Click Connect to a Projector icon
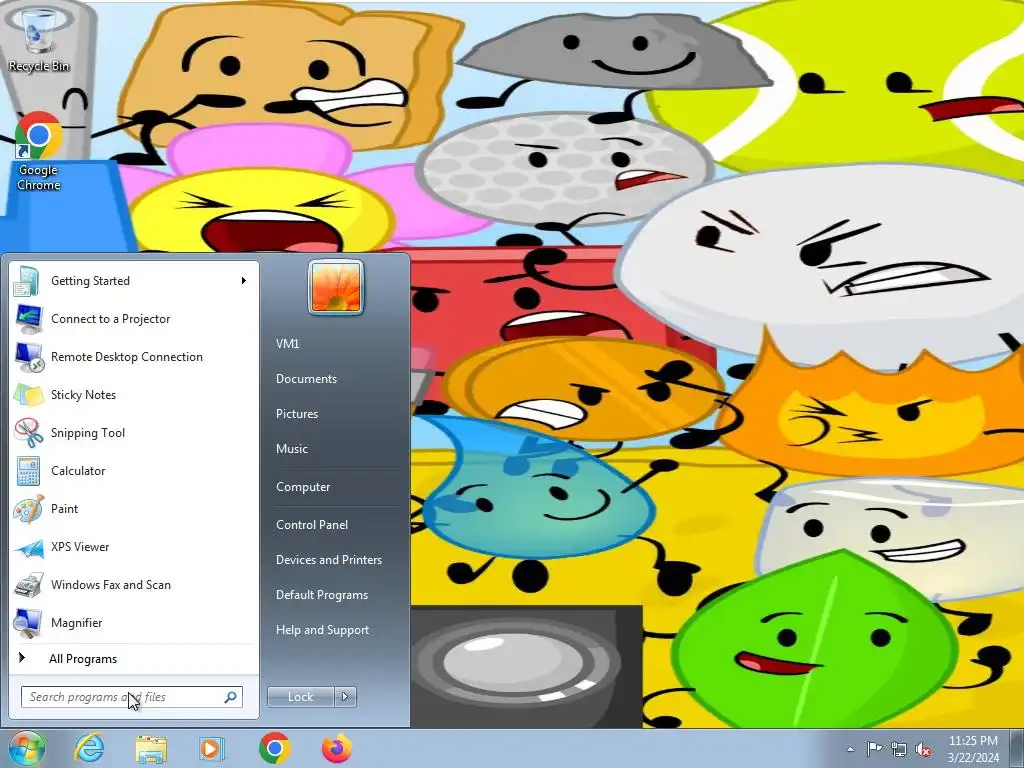Image resolution: width=1024 pixels, height=768 pixels. point(28,319)
